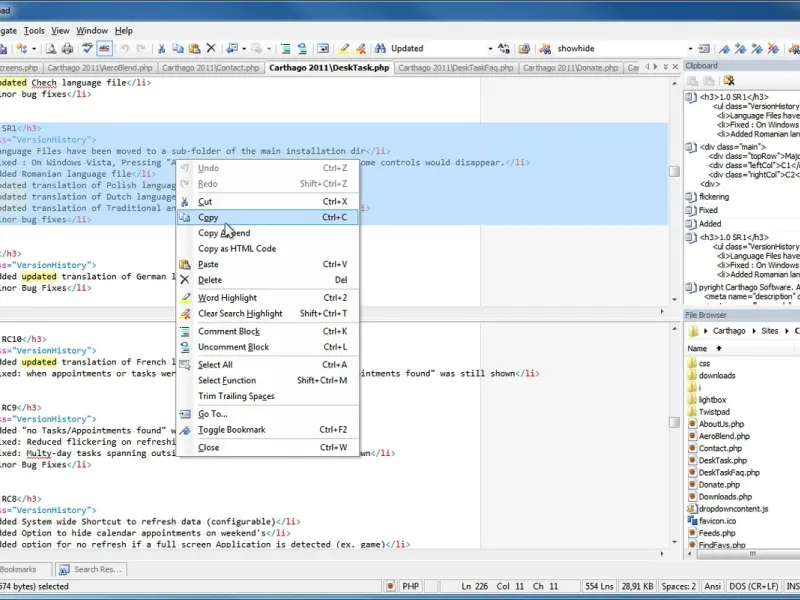The image size is (800, 600).
Task: Open the document tab list chevron
Action: click(x=665, y=67)
